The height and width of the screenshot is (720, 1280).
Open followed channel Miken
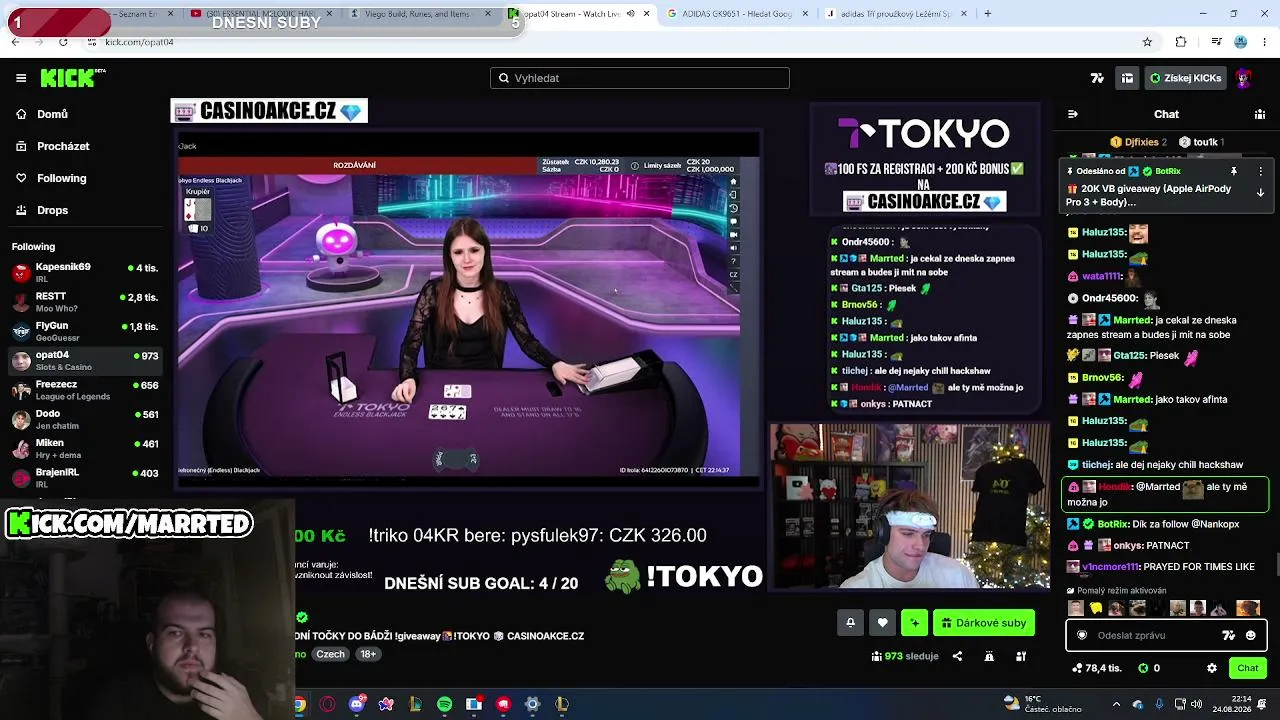click(x=84, y=447)
